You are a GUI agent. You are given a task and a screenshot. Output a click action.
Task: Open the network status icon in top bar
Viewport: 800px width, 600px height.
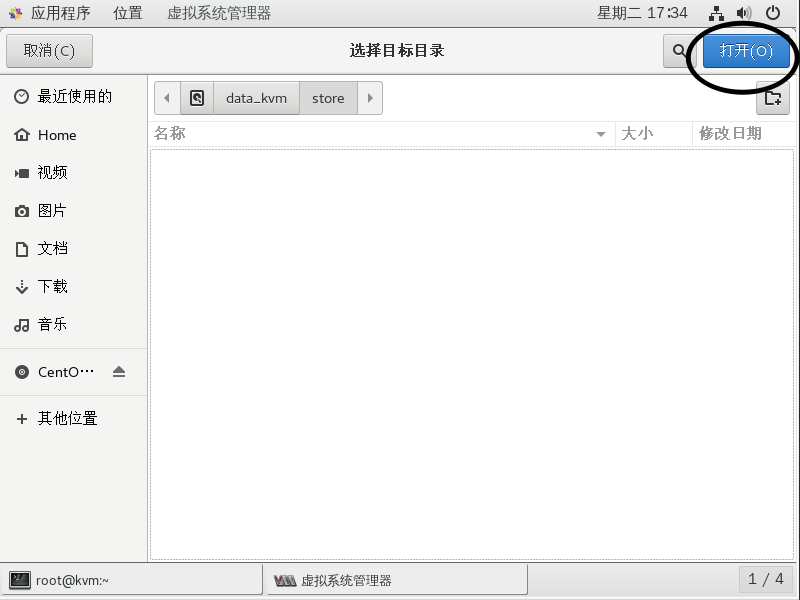point(716,13)
